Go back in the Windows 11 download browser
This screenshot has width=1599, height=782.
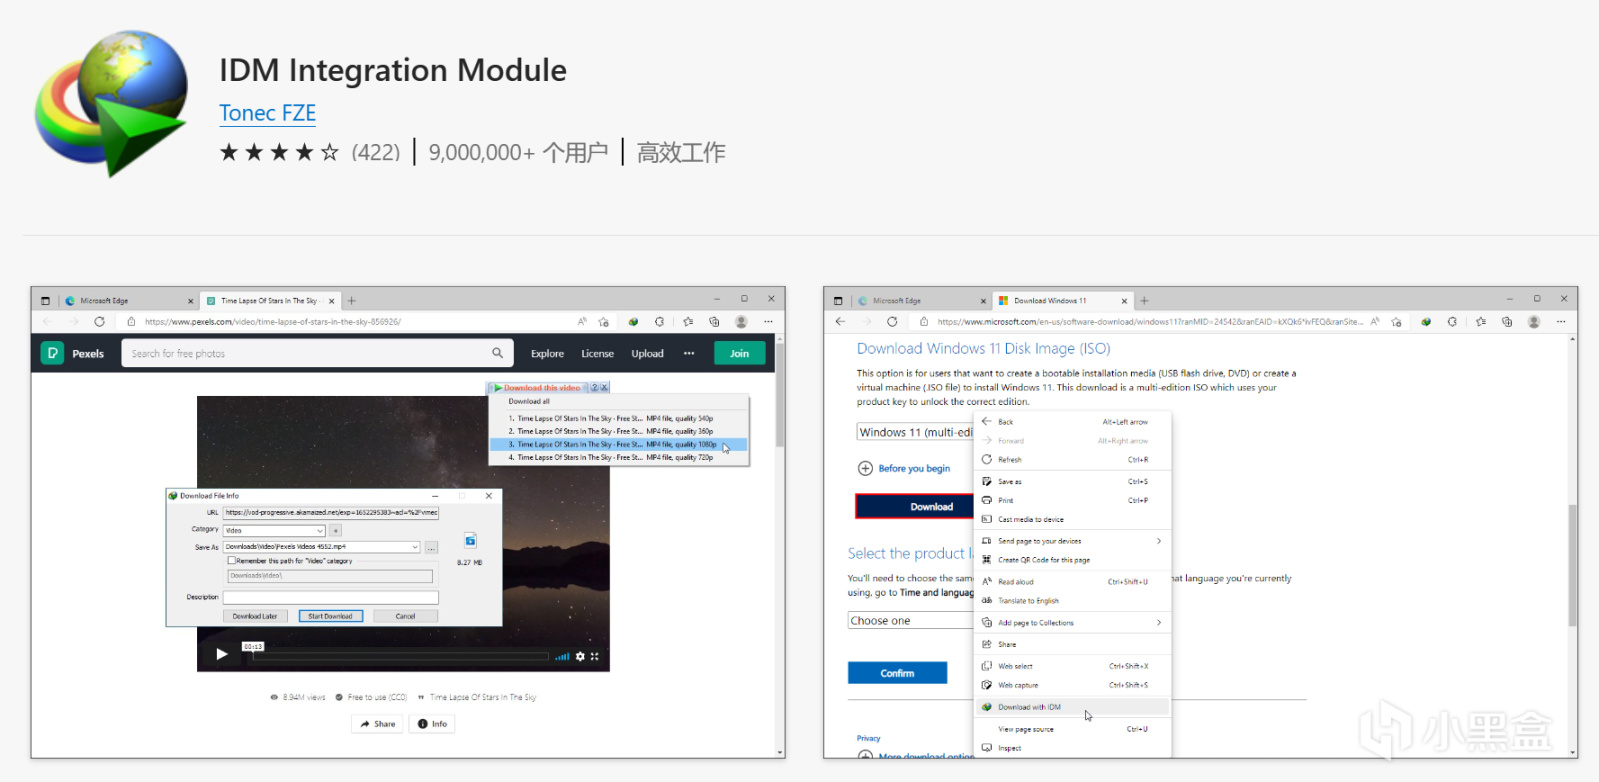840,322
